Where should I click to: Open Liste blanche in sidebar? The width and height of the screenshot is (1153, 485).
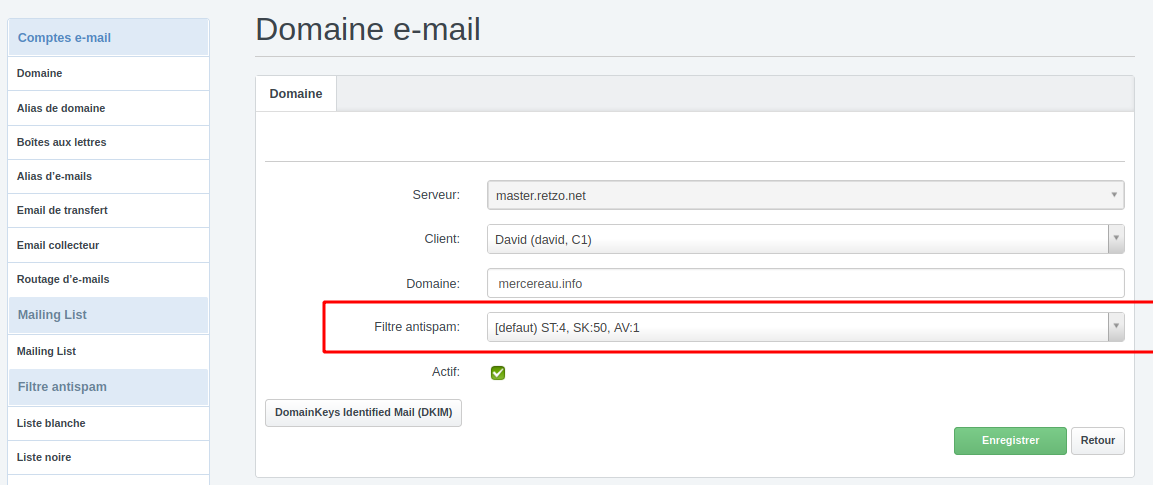51,423
